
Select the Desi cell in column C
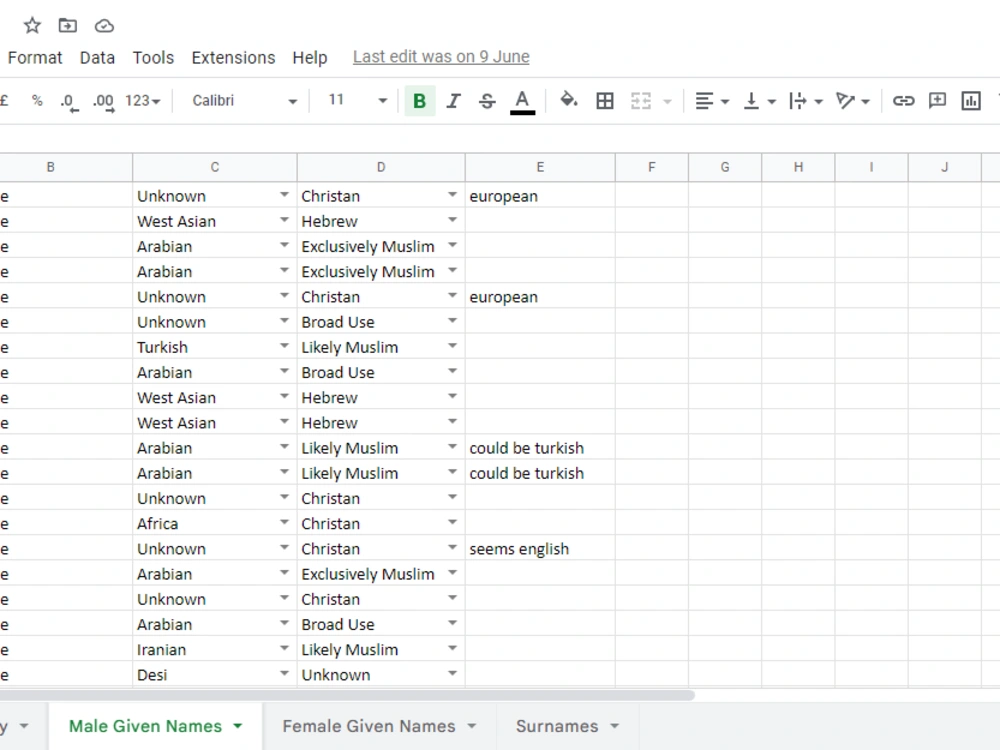pos(215,675)
